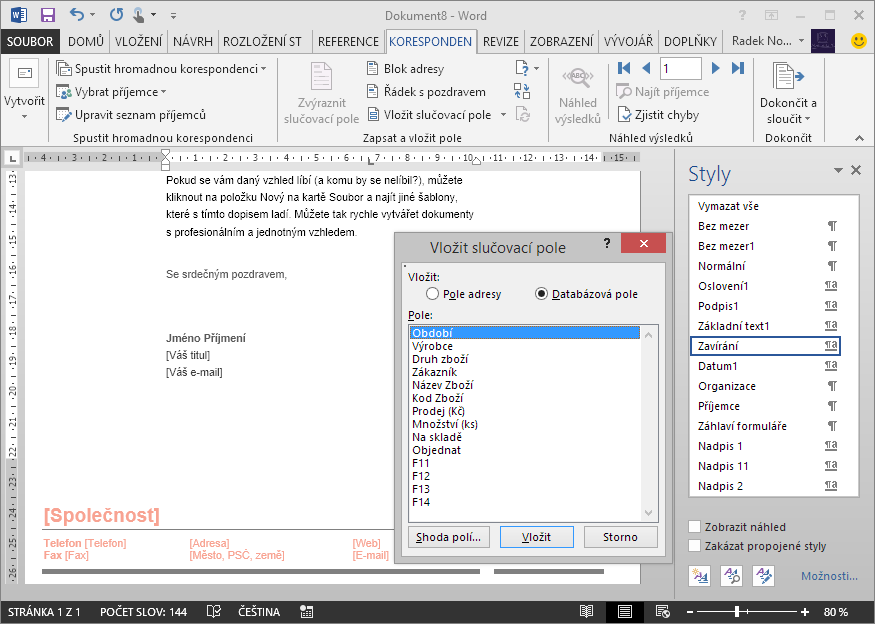Open the Style Inspector icon

tap(732, 575)
